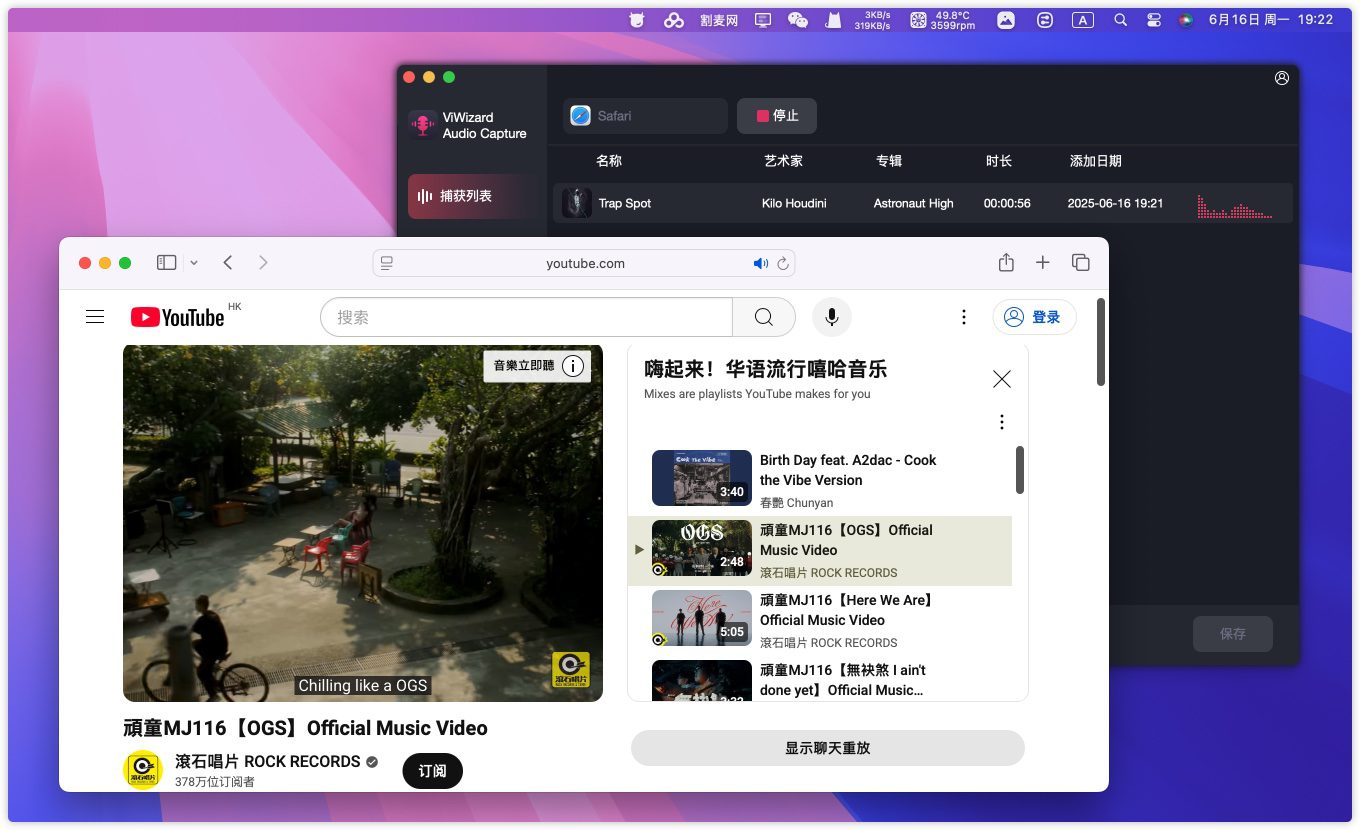Expand the Safari sidebar dropdown chevron

point(194,263)
